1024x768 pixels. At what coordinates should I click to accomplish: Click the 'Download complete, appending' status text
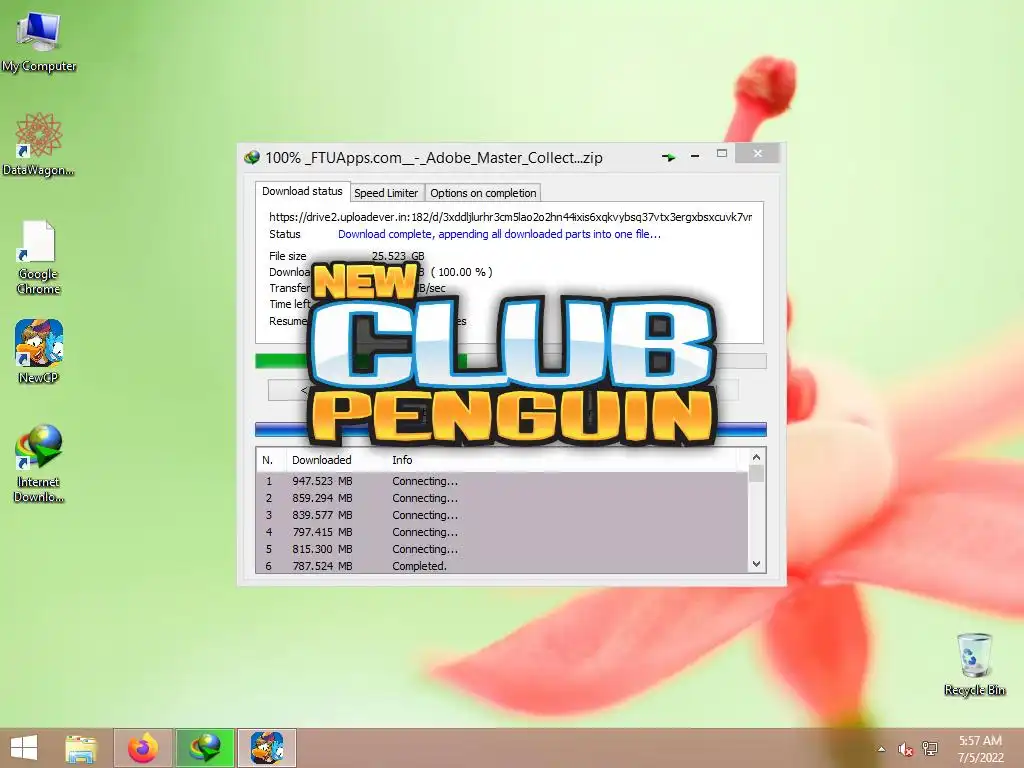click(x=499, y=234)
